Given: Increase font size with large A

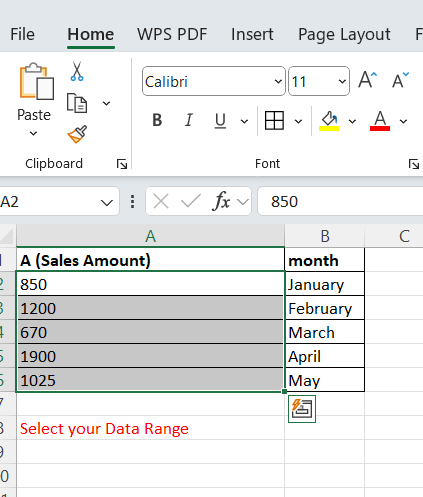Looking at the screenshot, I should [x=368, y=80].
